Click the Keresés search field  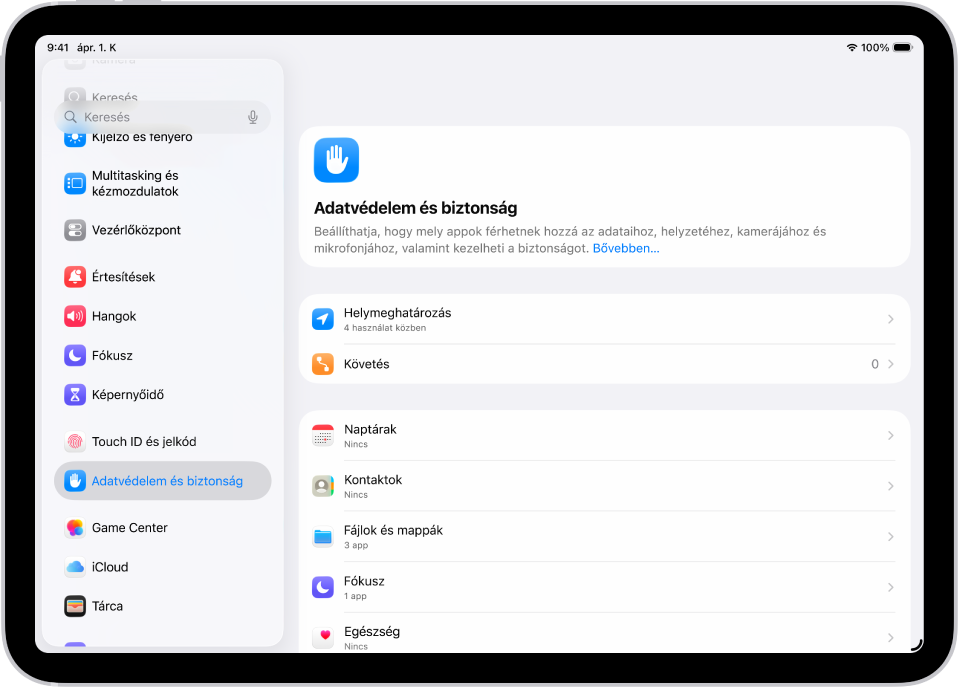pyautogui.click(x=163, y=117)
